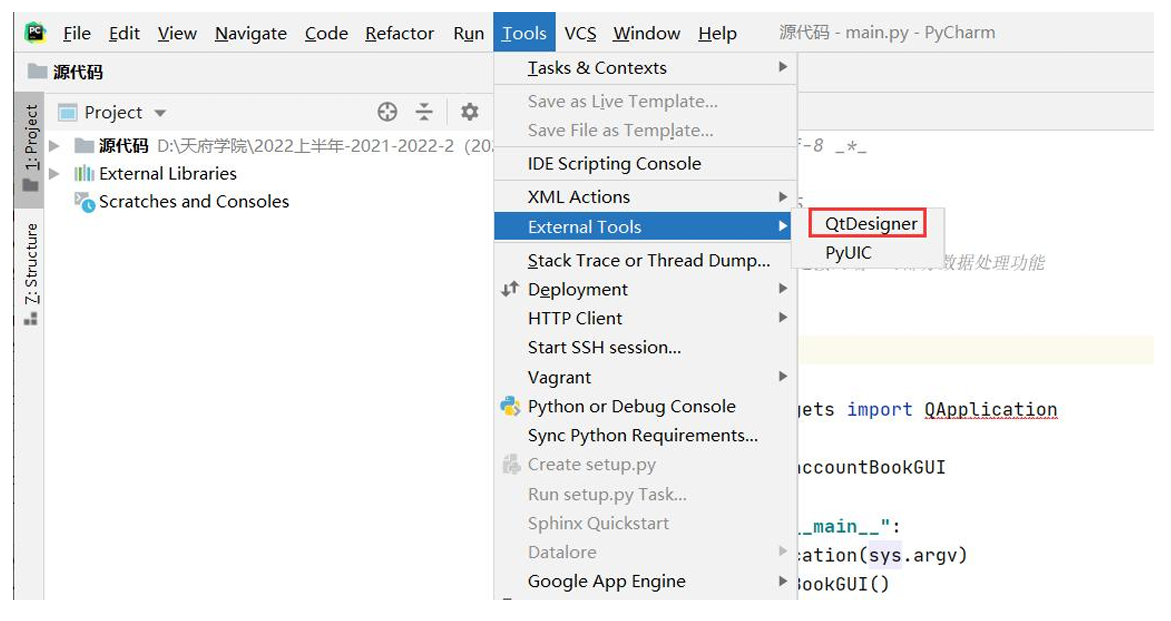Click the Project view window icon
Viewport: 1171px width, 621px height.
(x=68, y=113)
